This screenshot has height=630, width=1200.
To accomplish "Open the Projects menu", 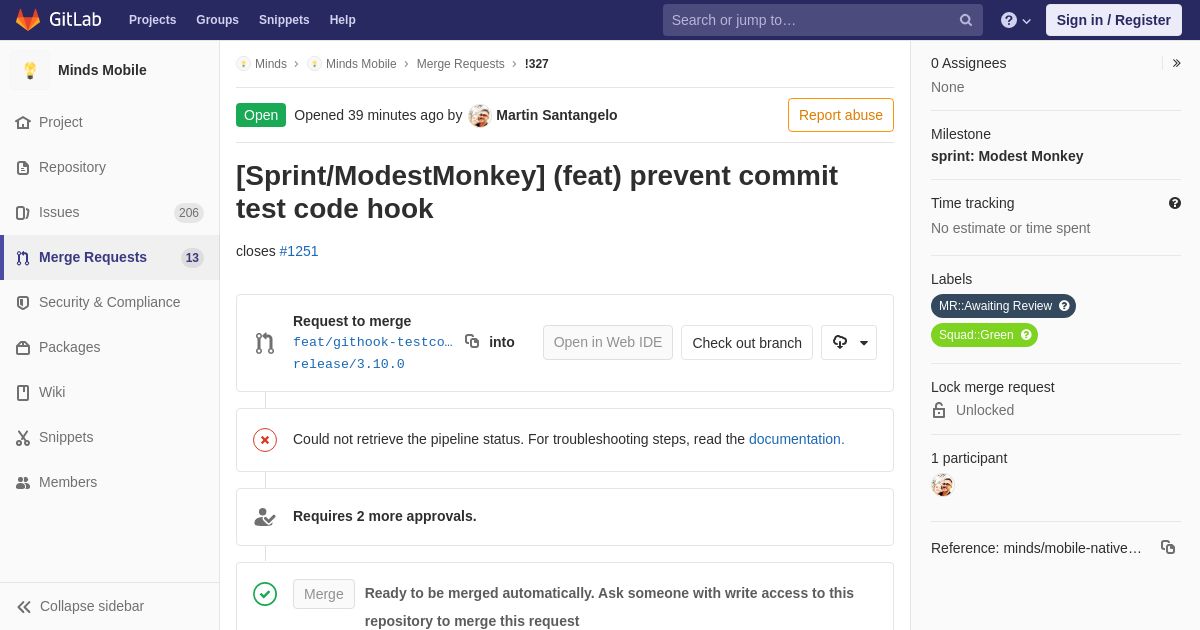I will click(x=152, y=20).
